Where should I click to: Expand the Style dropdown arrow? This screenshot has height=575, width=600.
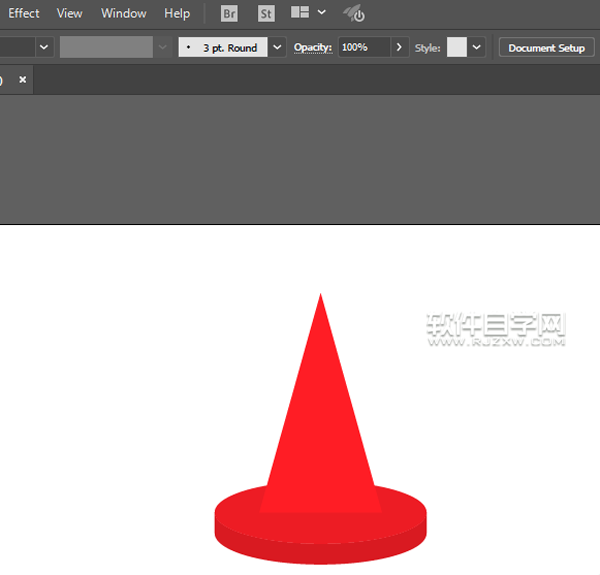click(x=477, y=47)
